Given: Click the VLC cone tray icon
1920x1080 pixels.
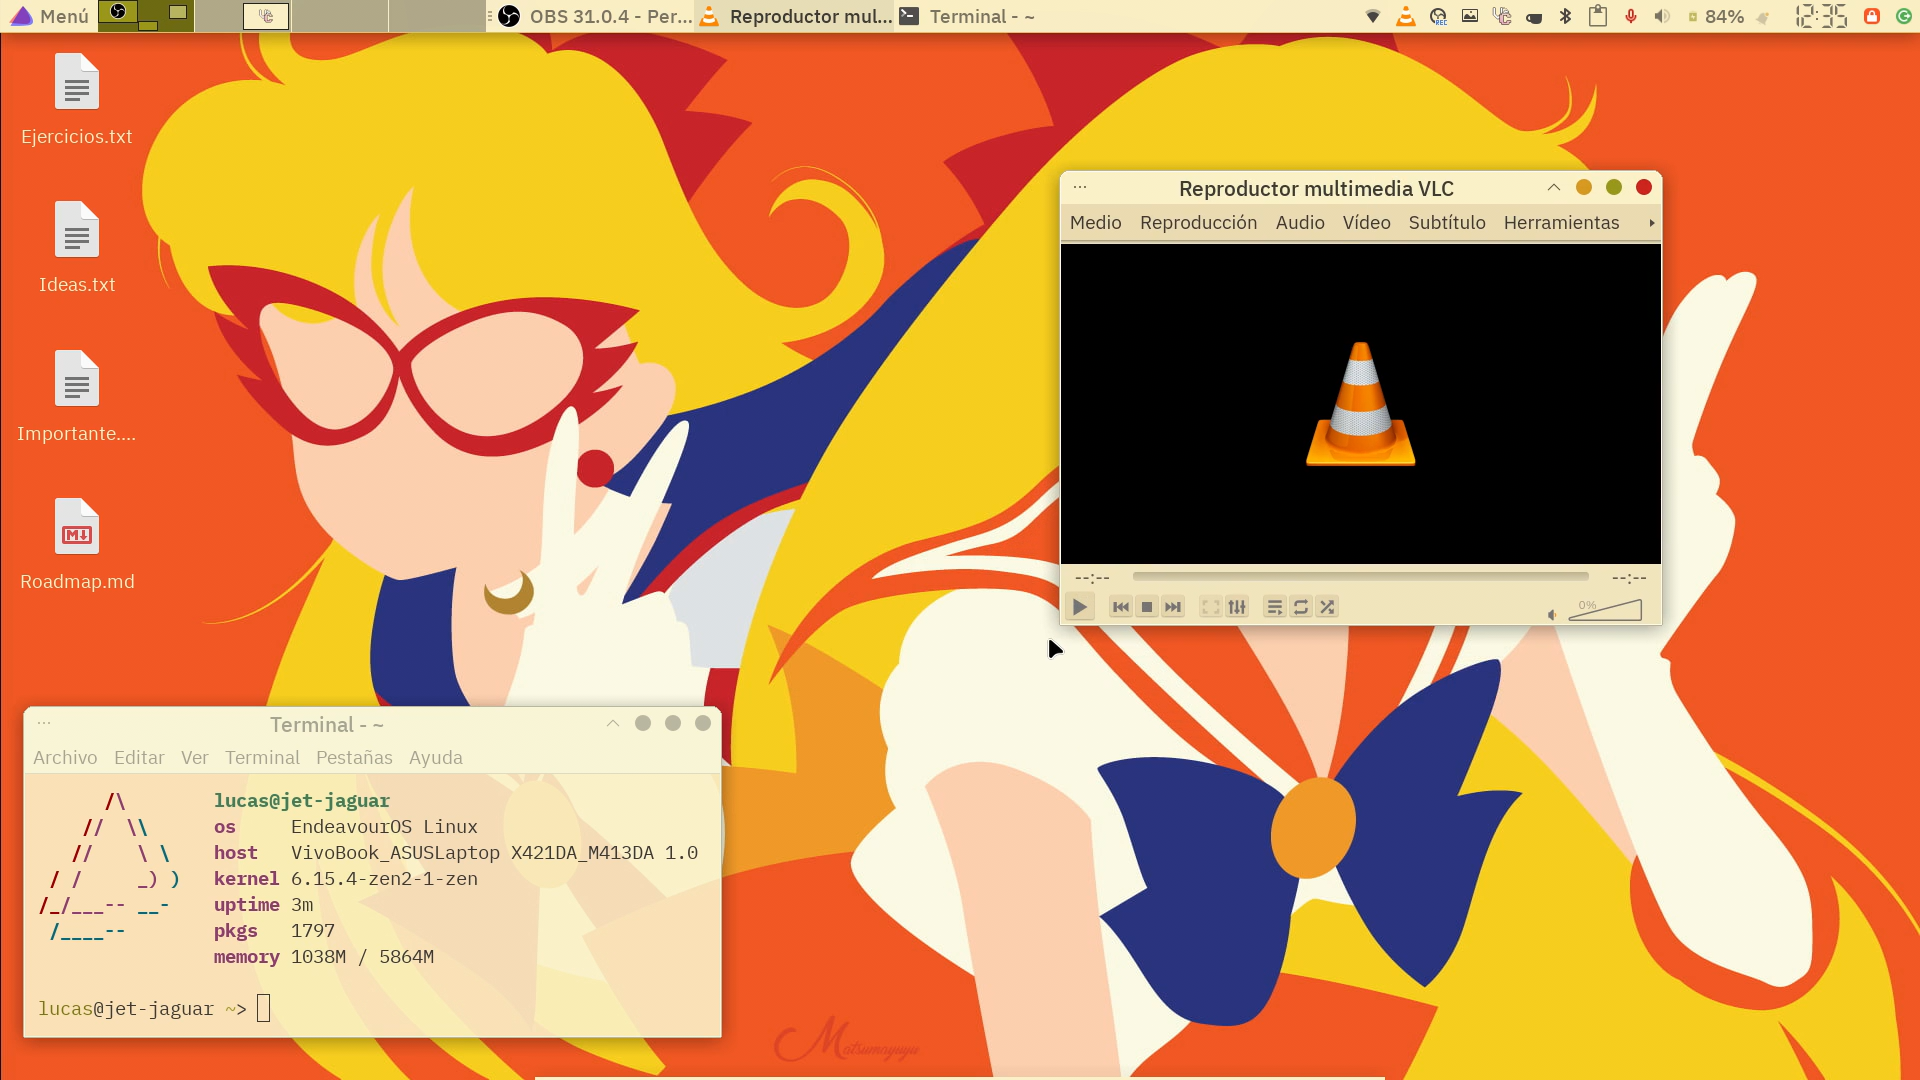Looking at the screenshot, I should [1405, 16].
